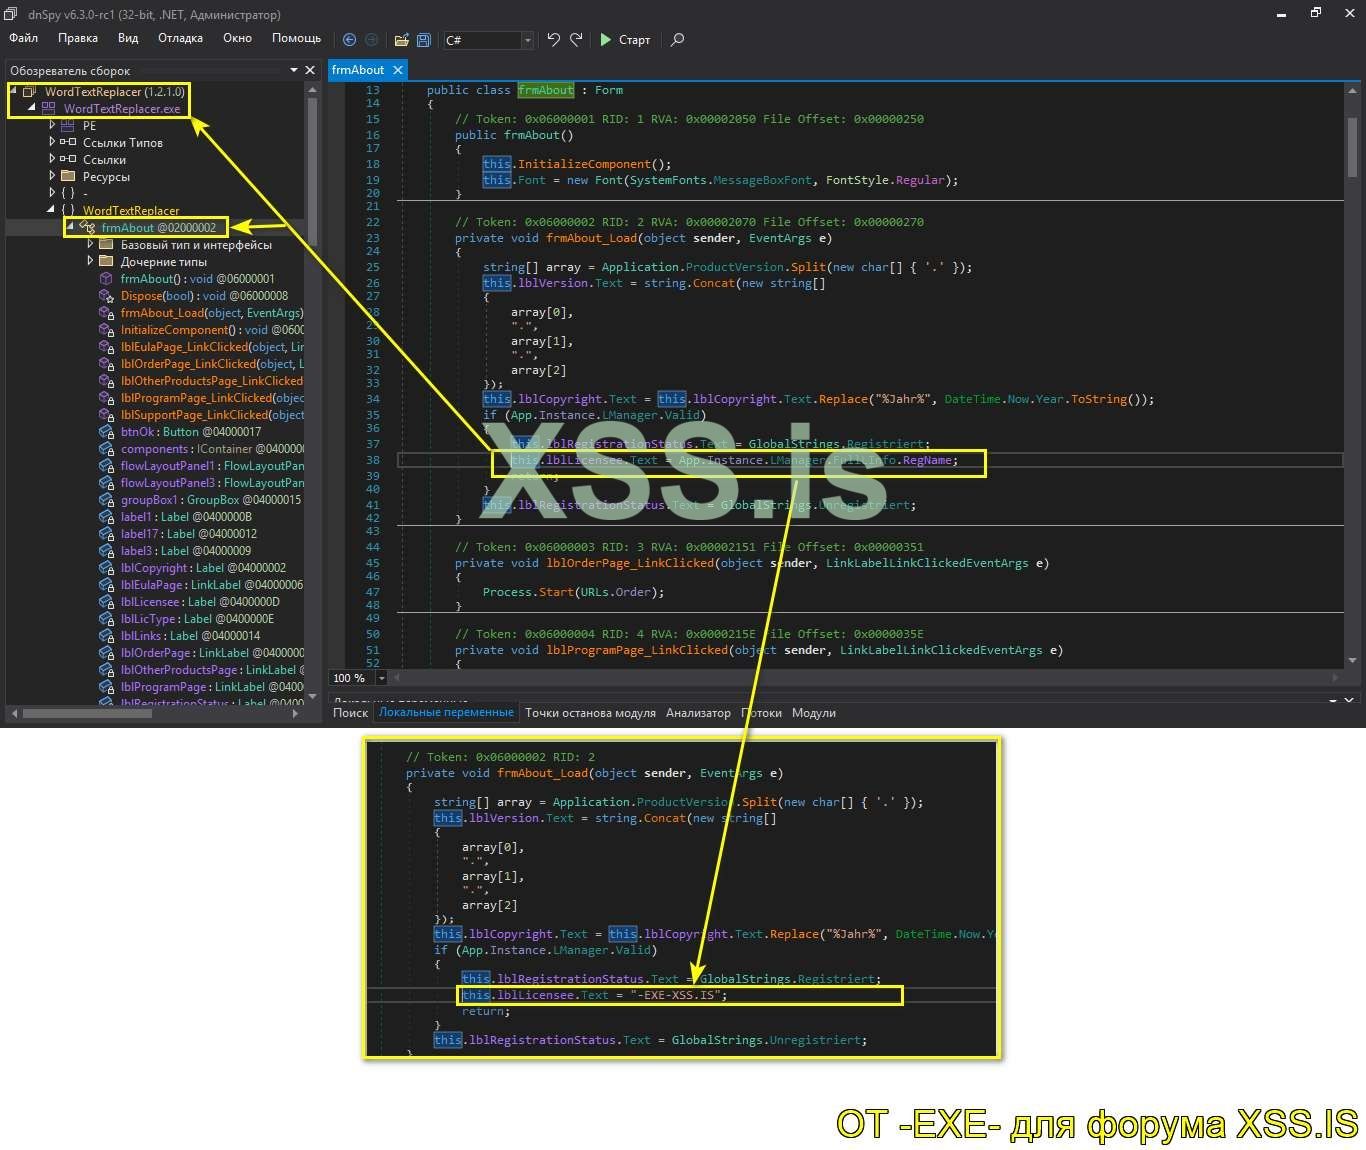Open the Обозреватель сборок panel options arrow

[294, 70]
